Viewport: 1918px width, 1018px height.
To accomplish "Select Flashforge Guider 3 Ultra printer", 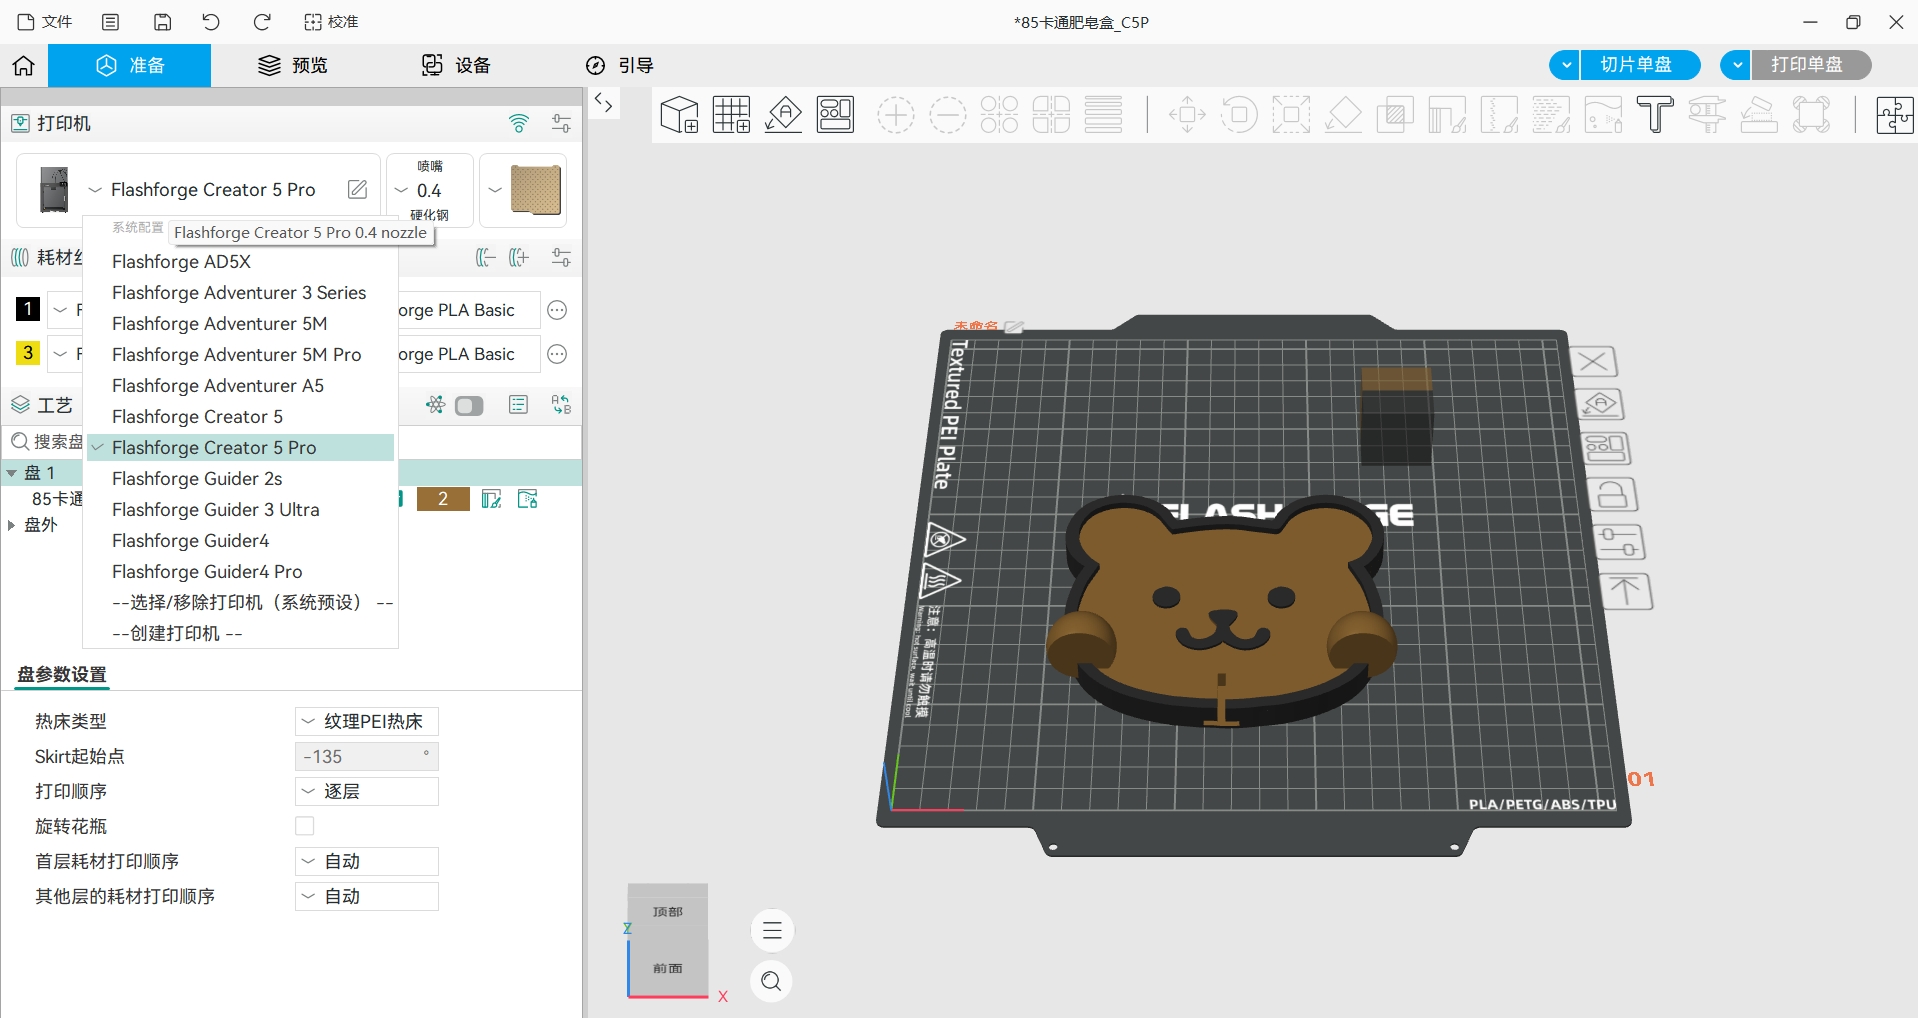I will click(240, 509).
